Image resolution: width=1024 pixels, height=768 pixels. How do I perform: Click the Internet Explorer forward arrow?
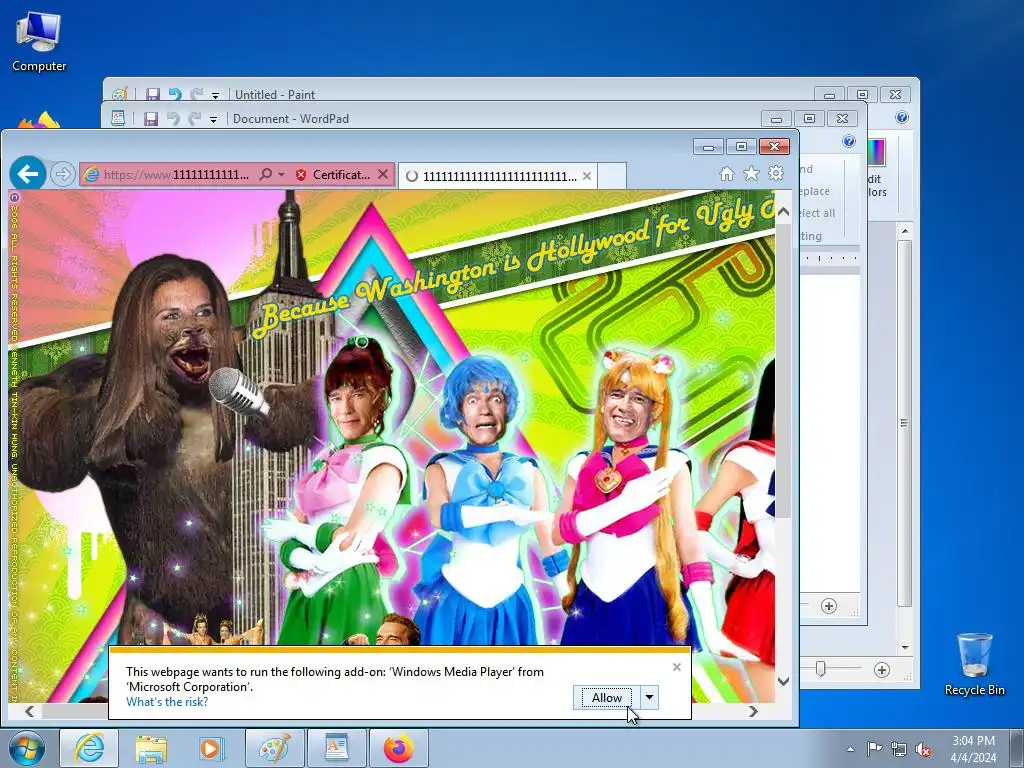[63, 174]
